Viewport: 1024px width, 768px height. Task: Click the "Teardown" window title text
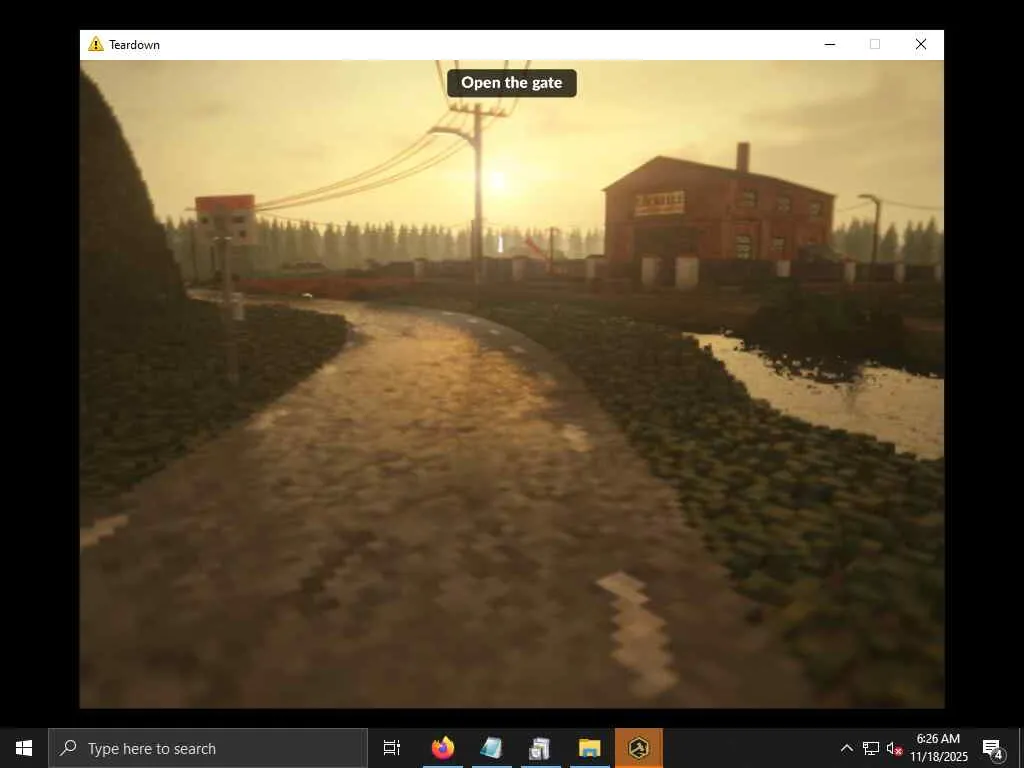(135, 45)
